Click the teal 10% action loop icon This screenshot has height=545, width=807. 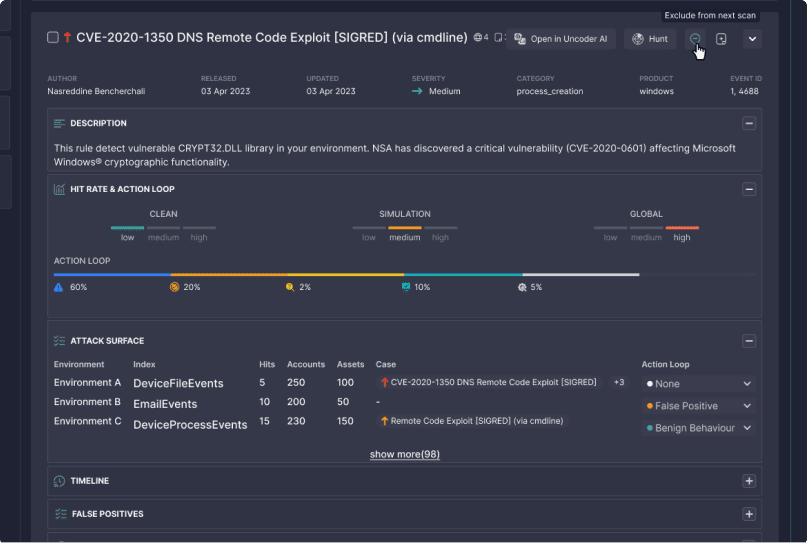(x=405, y=287)
